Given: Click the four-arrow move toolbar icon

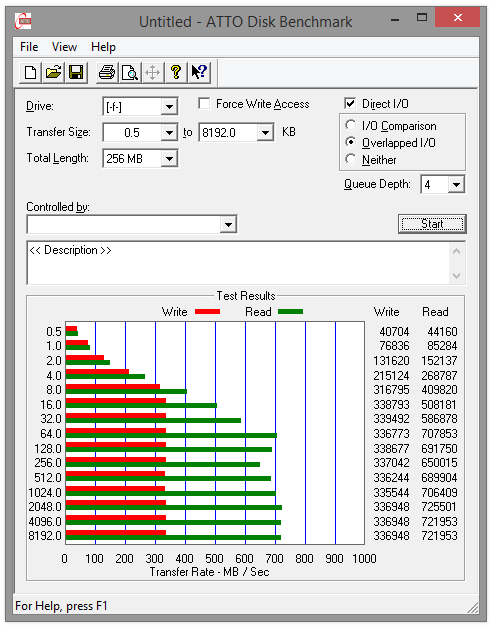Looking at the screenshot, I should (153, 73).
